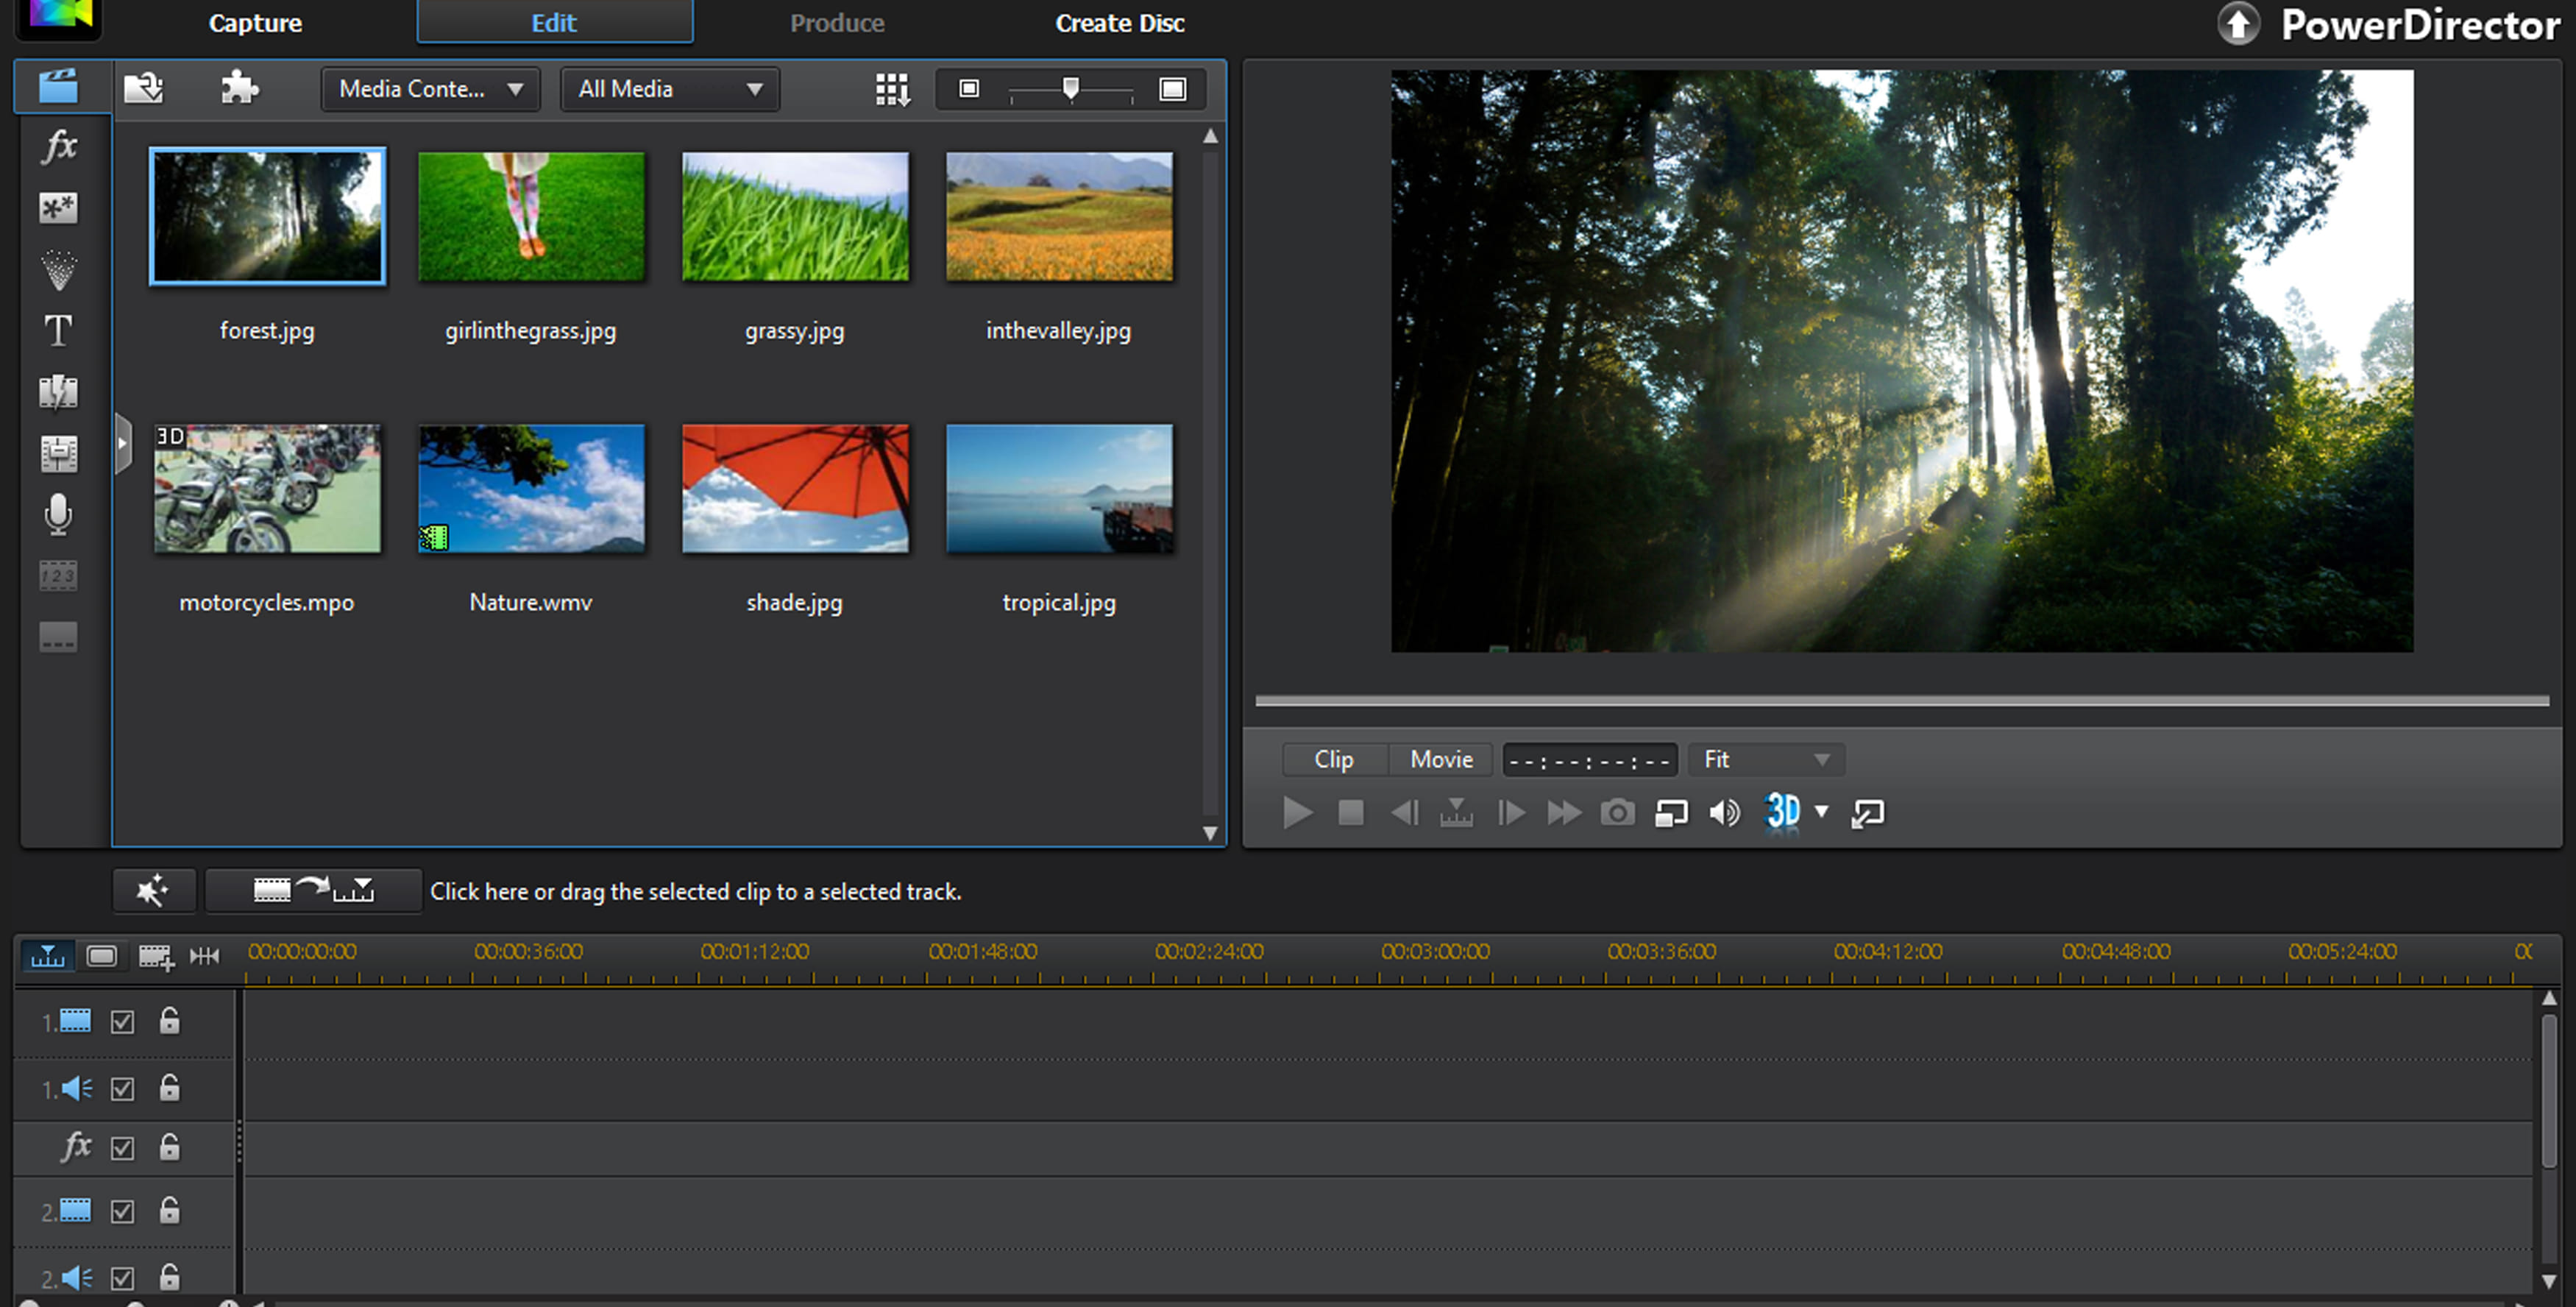Adjust the thumbnail size slider
The height and width of the screenshot is (1307, 2576).
(x=1071, y=89)
